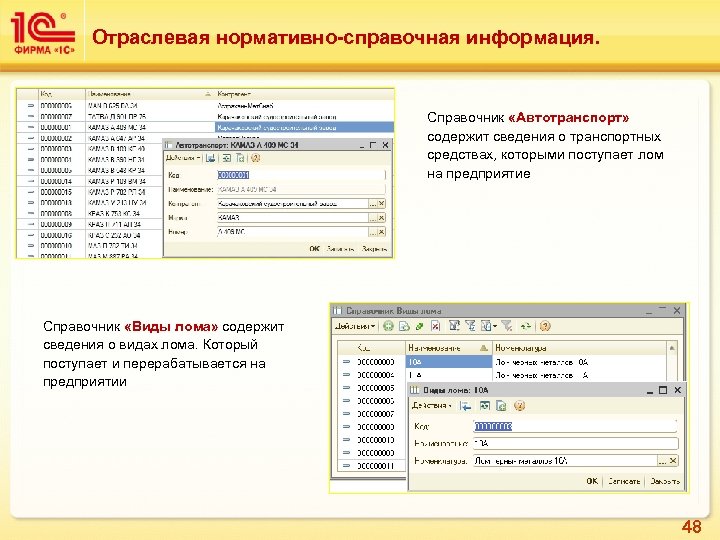
Task: Click Код field in Виды лома: 10А dialog
Action: coord(575,426)
